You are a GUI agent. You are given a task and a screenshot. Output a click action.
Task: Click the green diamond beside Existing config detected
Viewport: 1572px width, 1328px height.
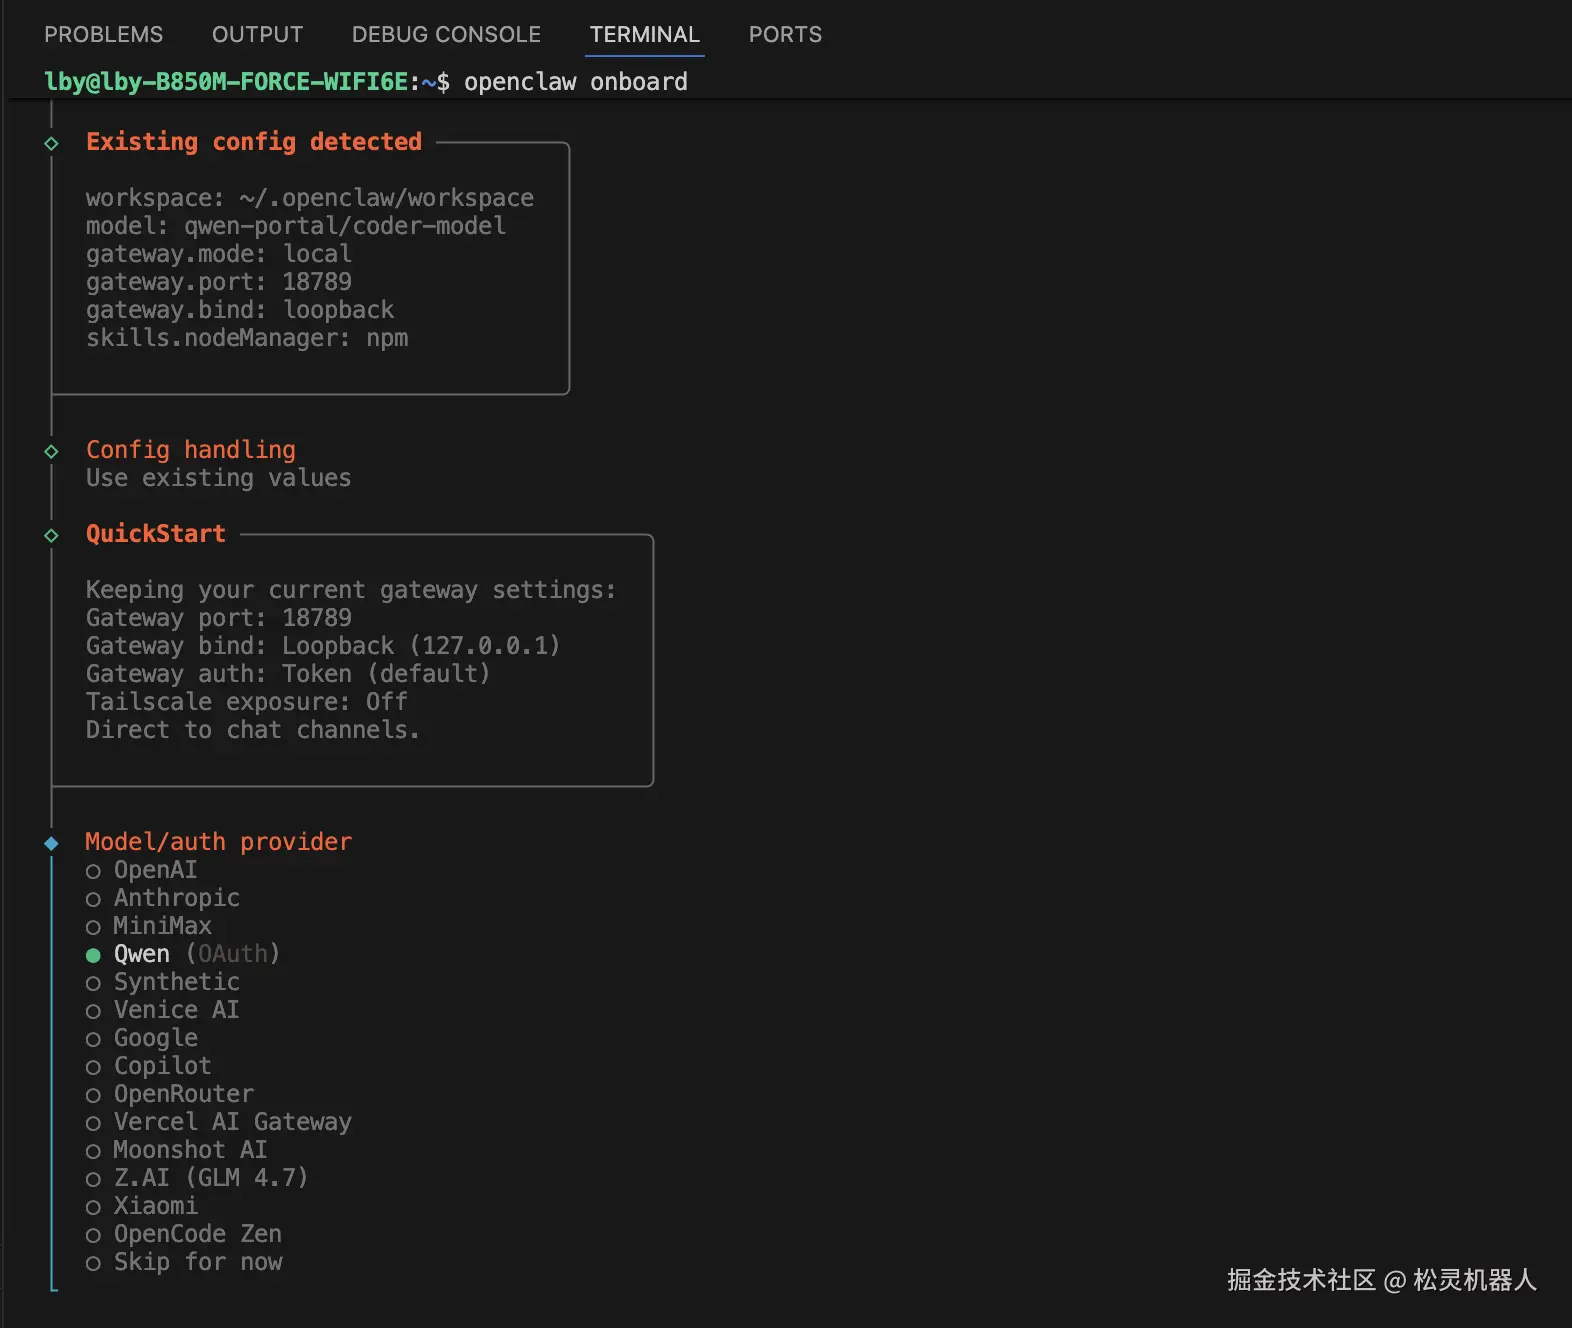click(52, 143)
